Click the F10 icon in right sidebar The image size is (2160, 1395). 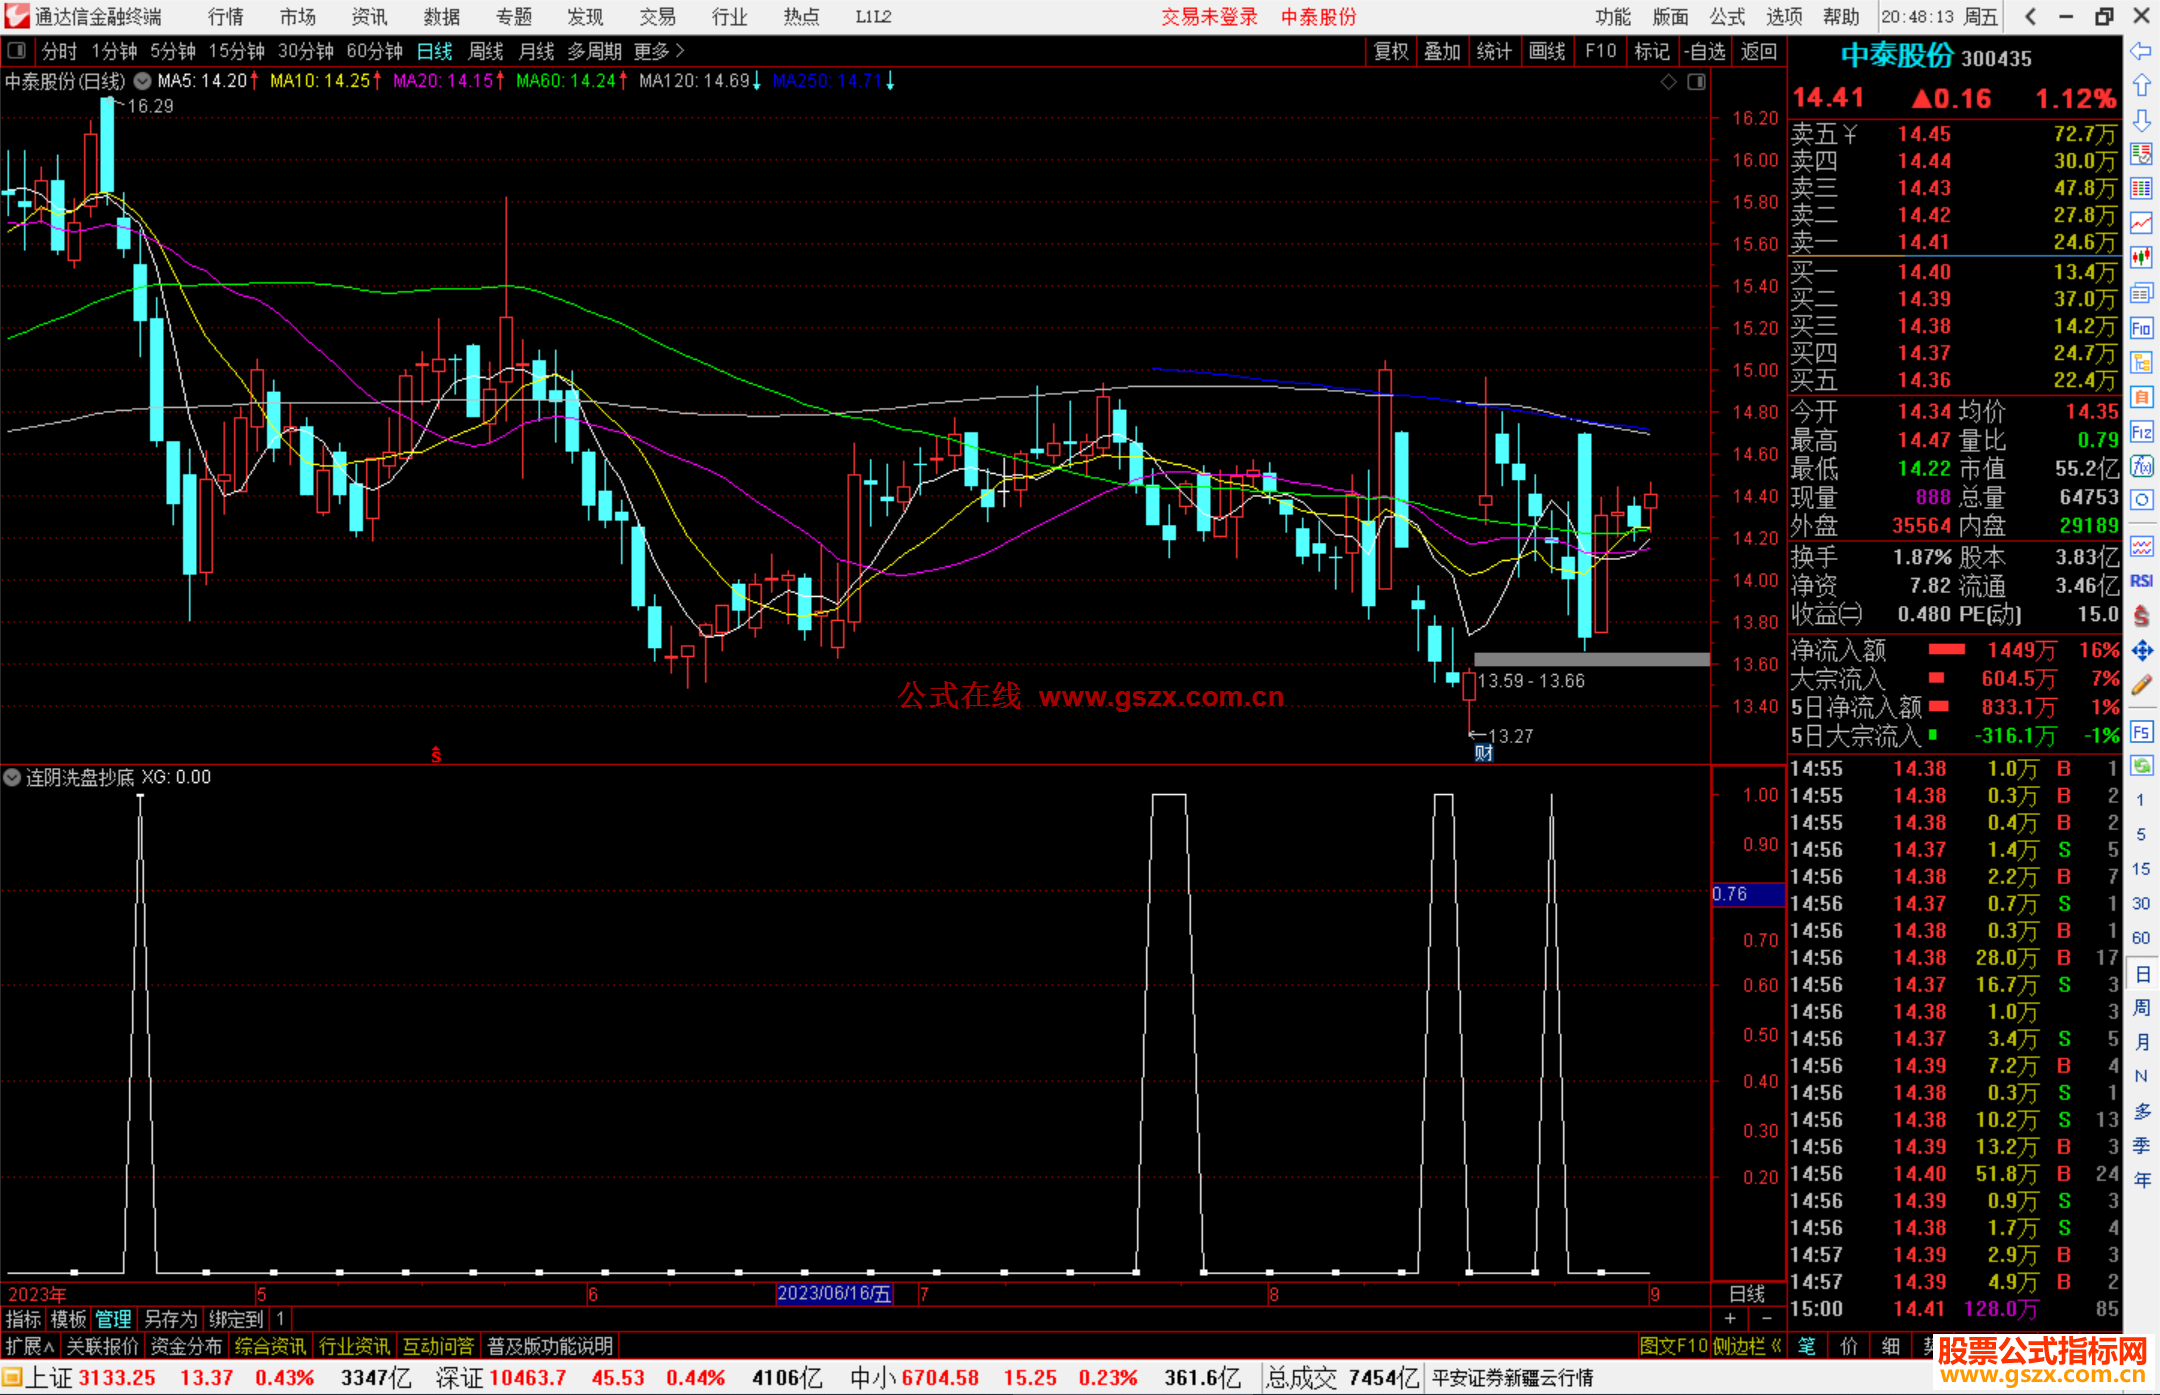coord(2141,329)
